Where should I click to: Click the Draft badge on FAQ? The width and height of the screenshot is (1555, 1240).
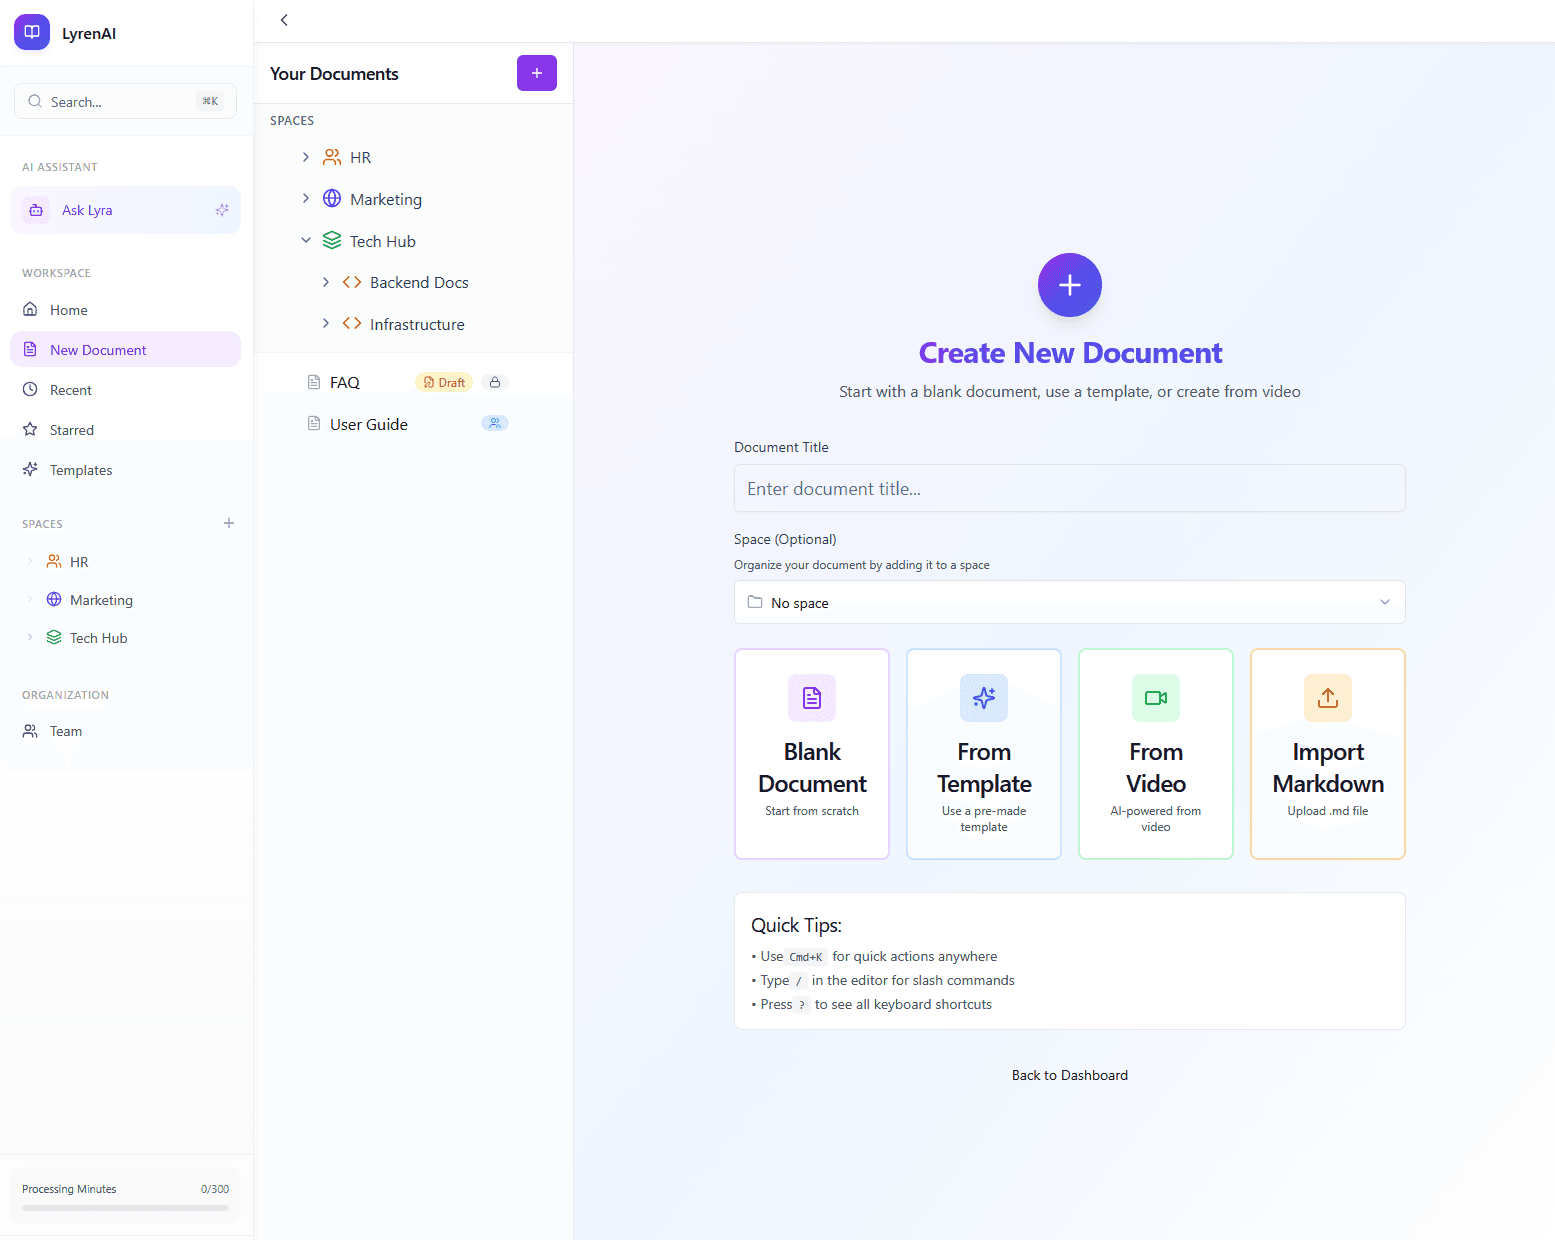(444, 381)
